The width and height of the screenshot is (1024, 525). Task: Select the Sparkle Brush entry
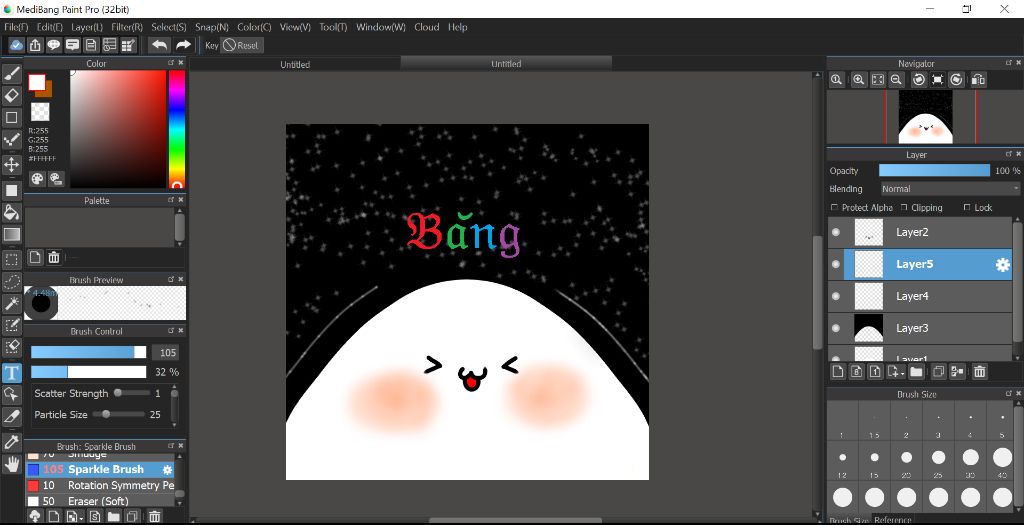(99, 469)
